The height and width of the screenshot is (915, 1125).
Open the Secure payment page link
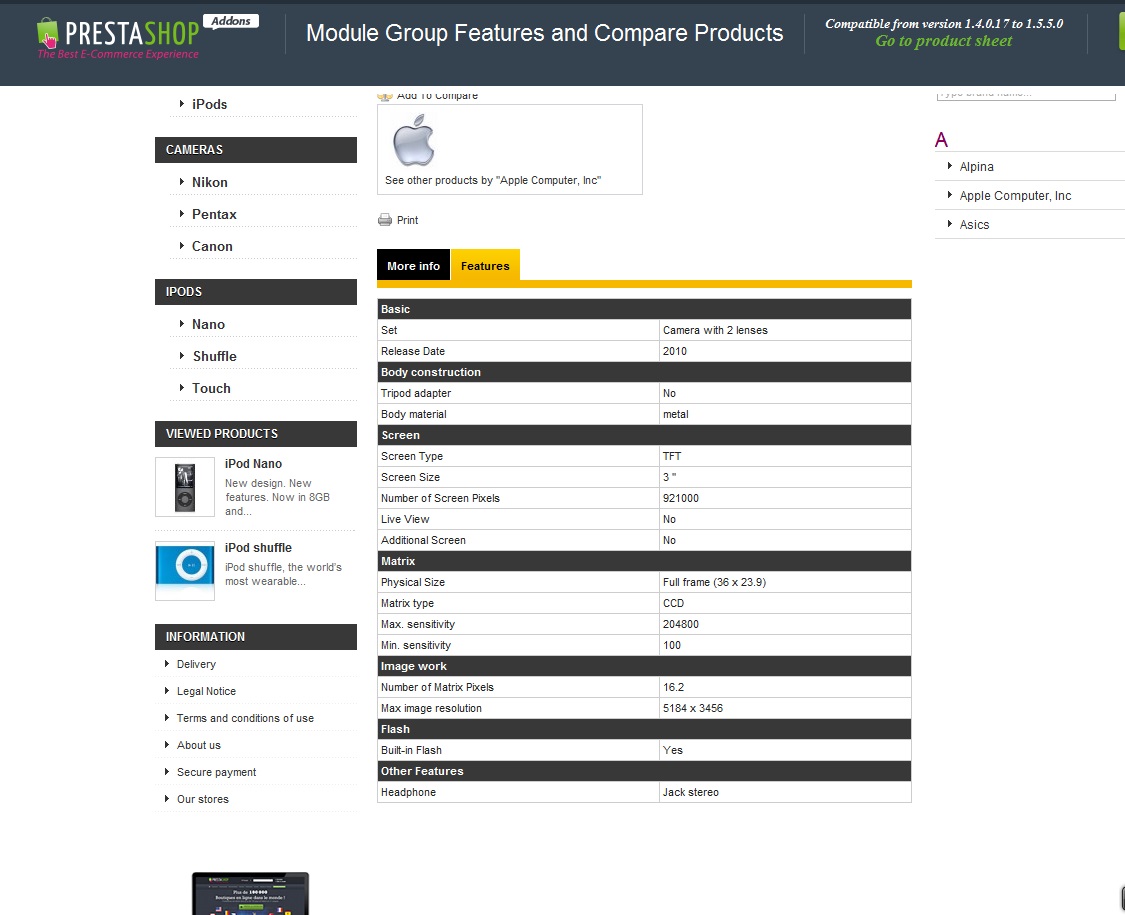(x=216, y=772)
